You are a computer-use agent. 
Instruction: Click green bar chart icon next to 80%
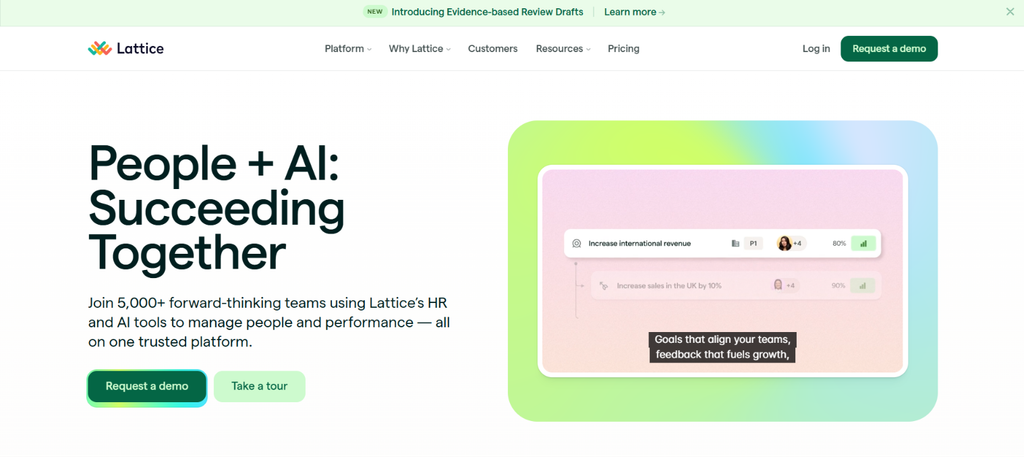coord(863,244)
